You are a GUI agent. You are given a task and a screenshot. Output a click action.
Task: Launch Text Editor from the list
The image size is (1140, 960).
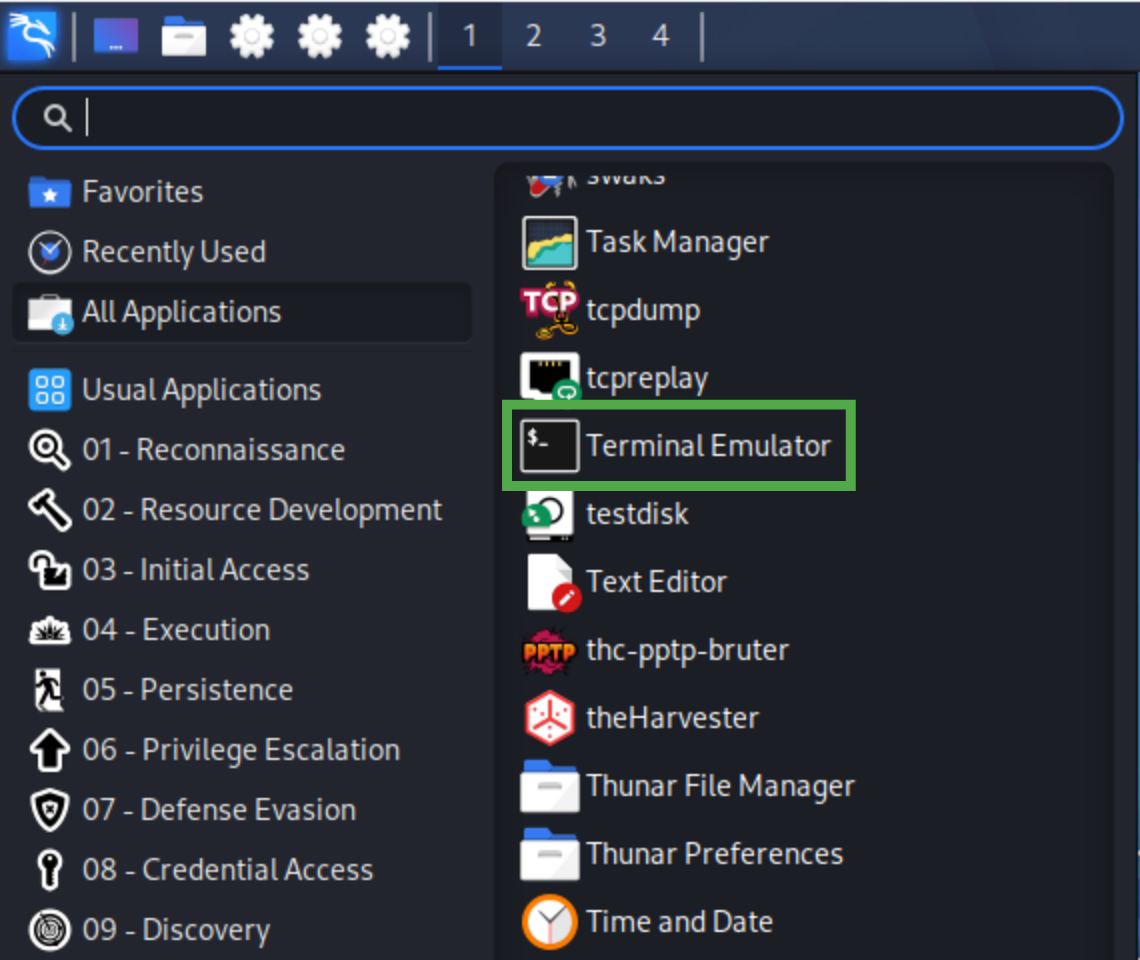pyautogui.click(x=803, y=582)
